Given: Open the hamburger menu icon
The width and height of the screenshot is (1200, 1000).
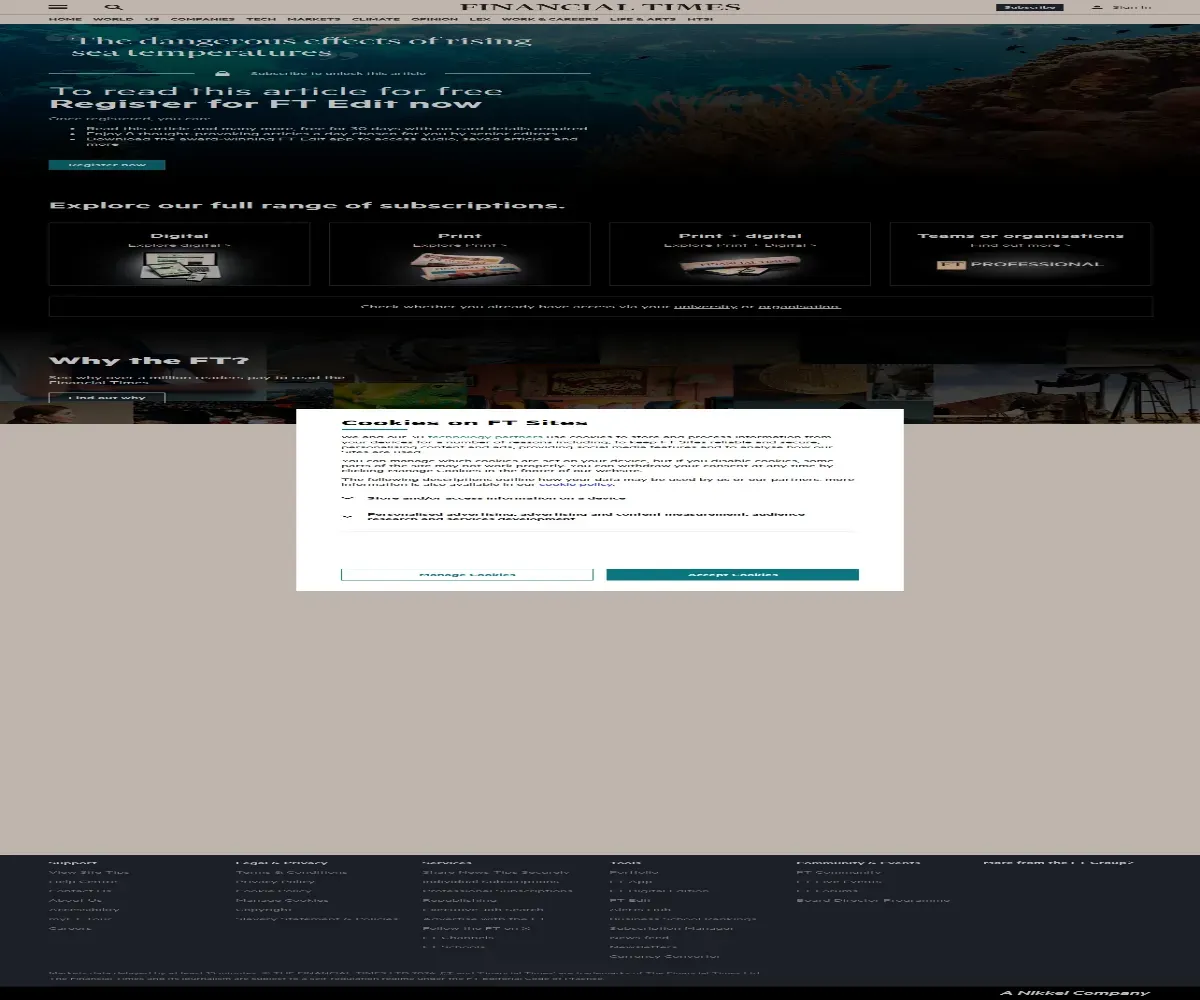Looking at the screenshot, I should coord(58,7).
